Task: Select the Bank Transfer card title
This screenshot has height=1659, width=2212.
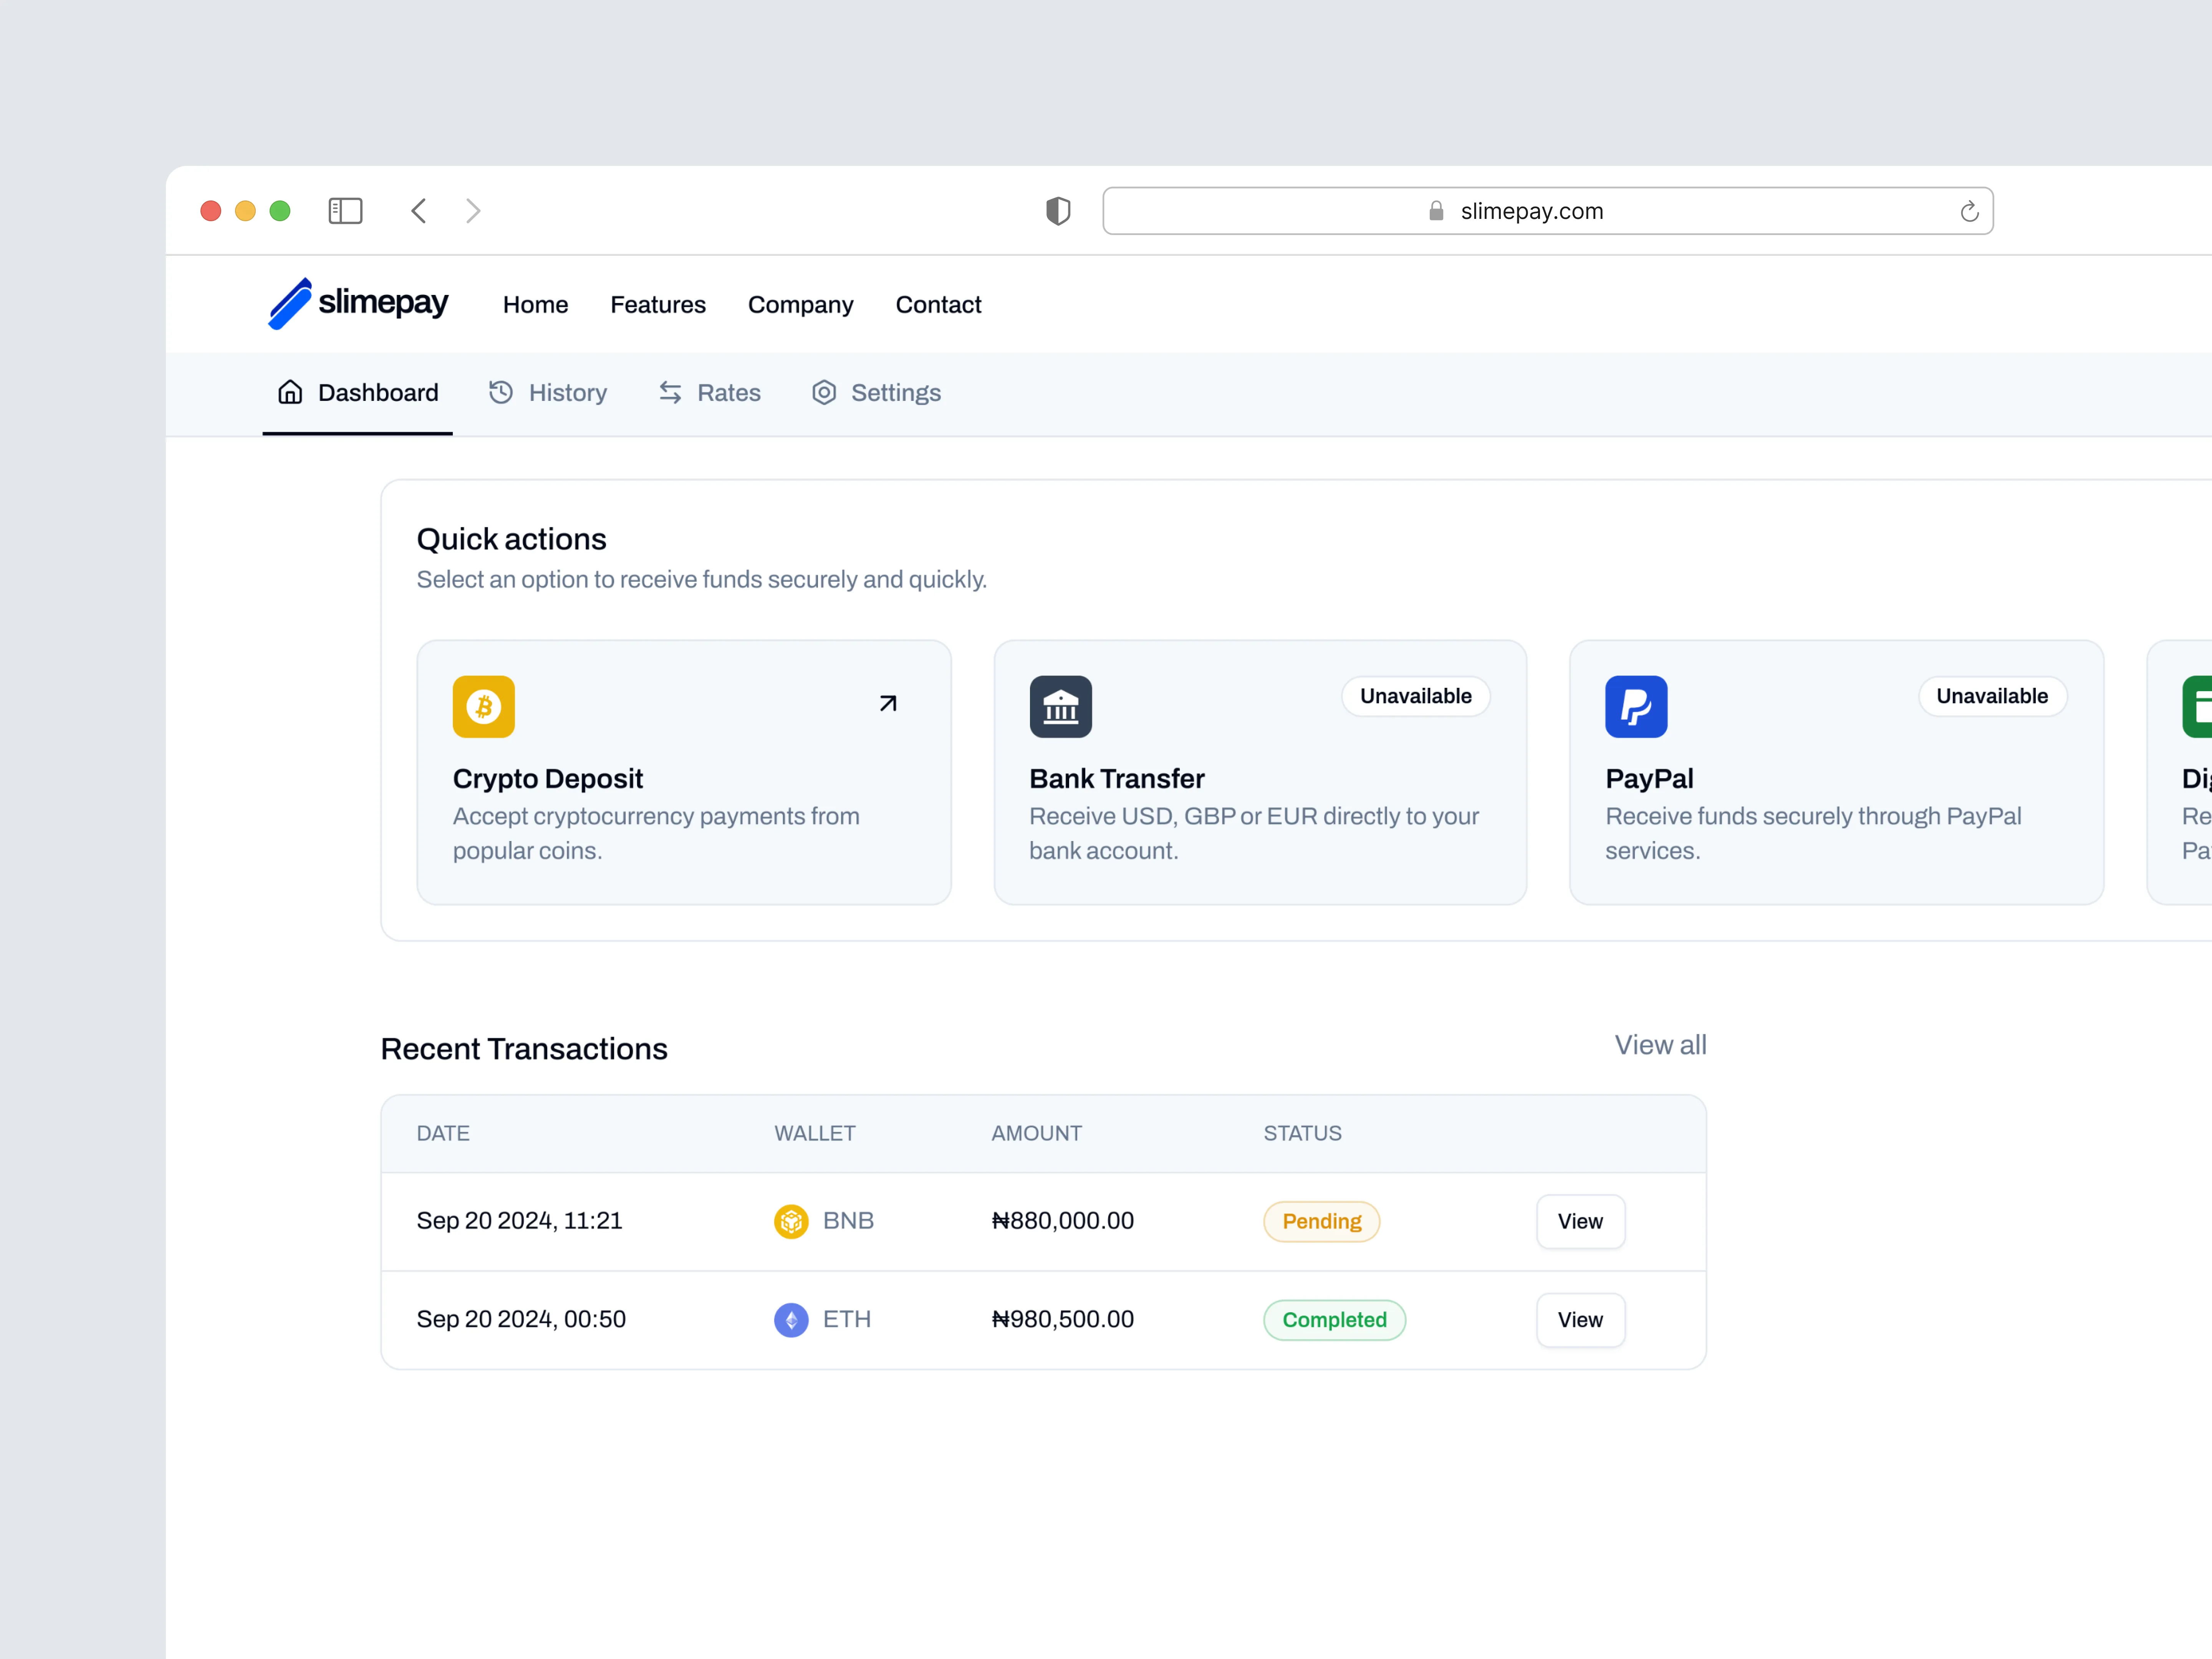Action: tap(1117, 779)
